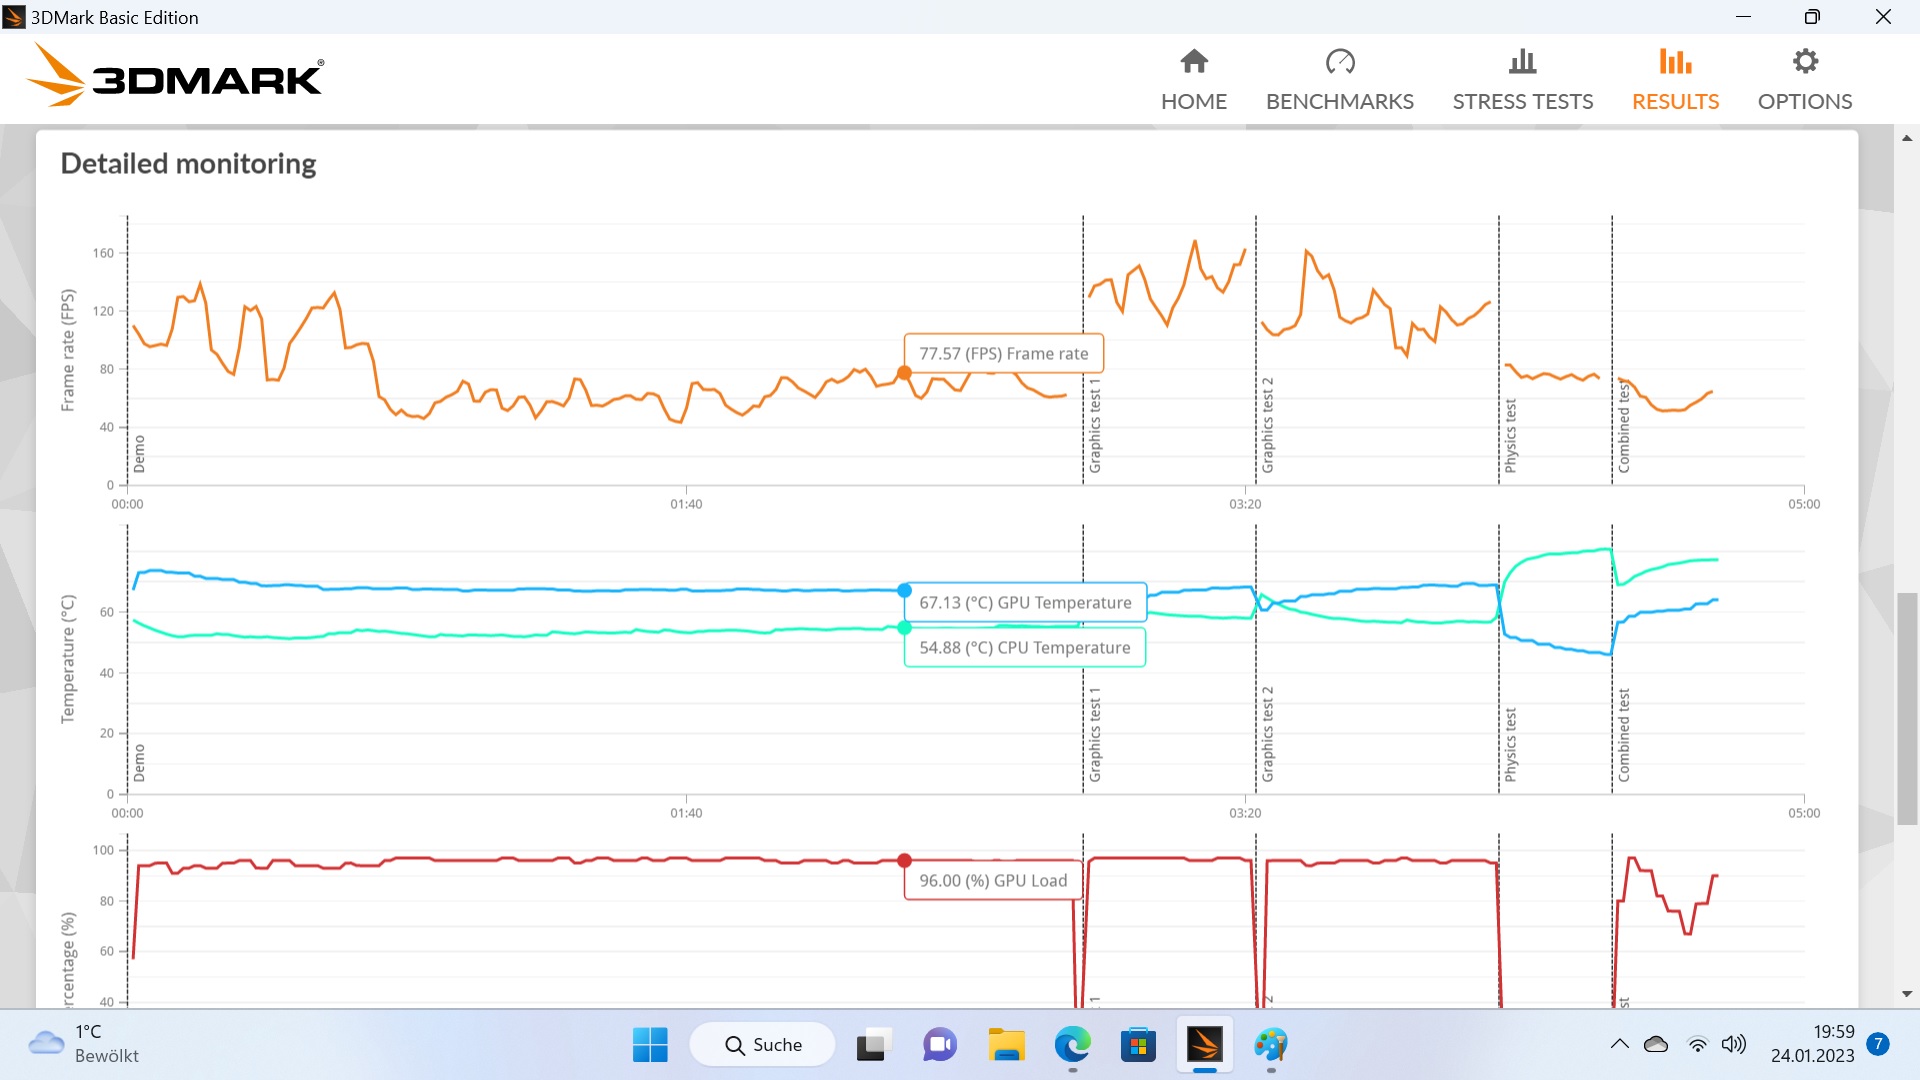Click the Suche search box
Screen dimensions: 1920x1080
click(x=764, y=1045)
